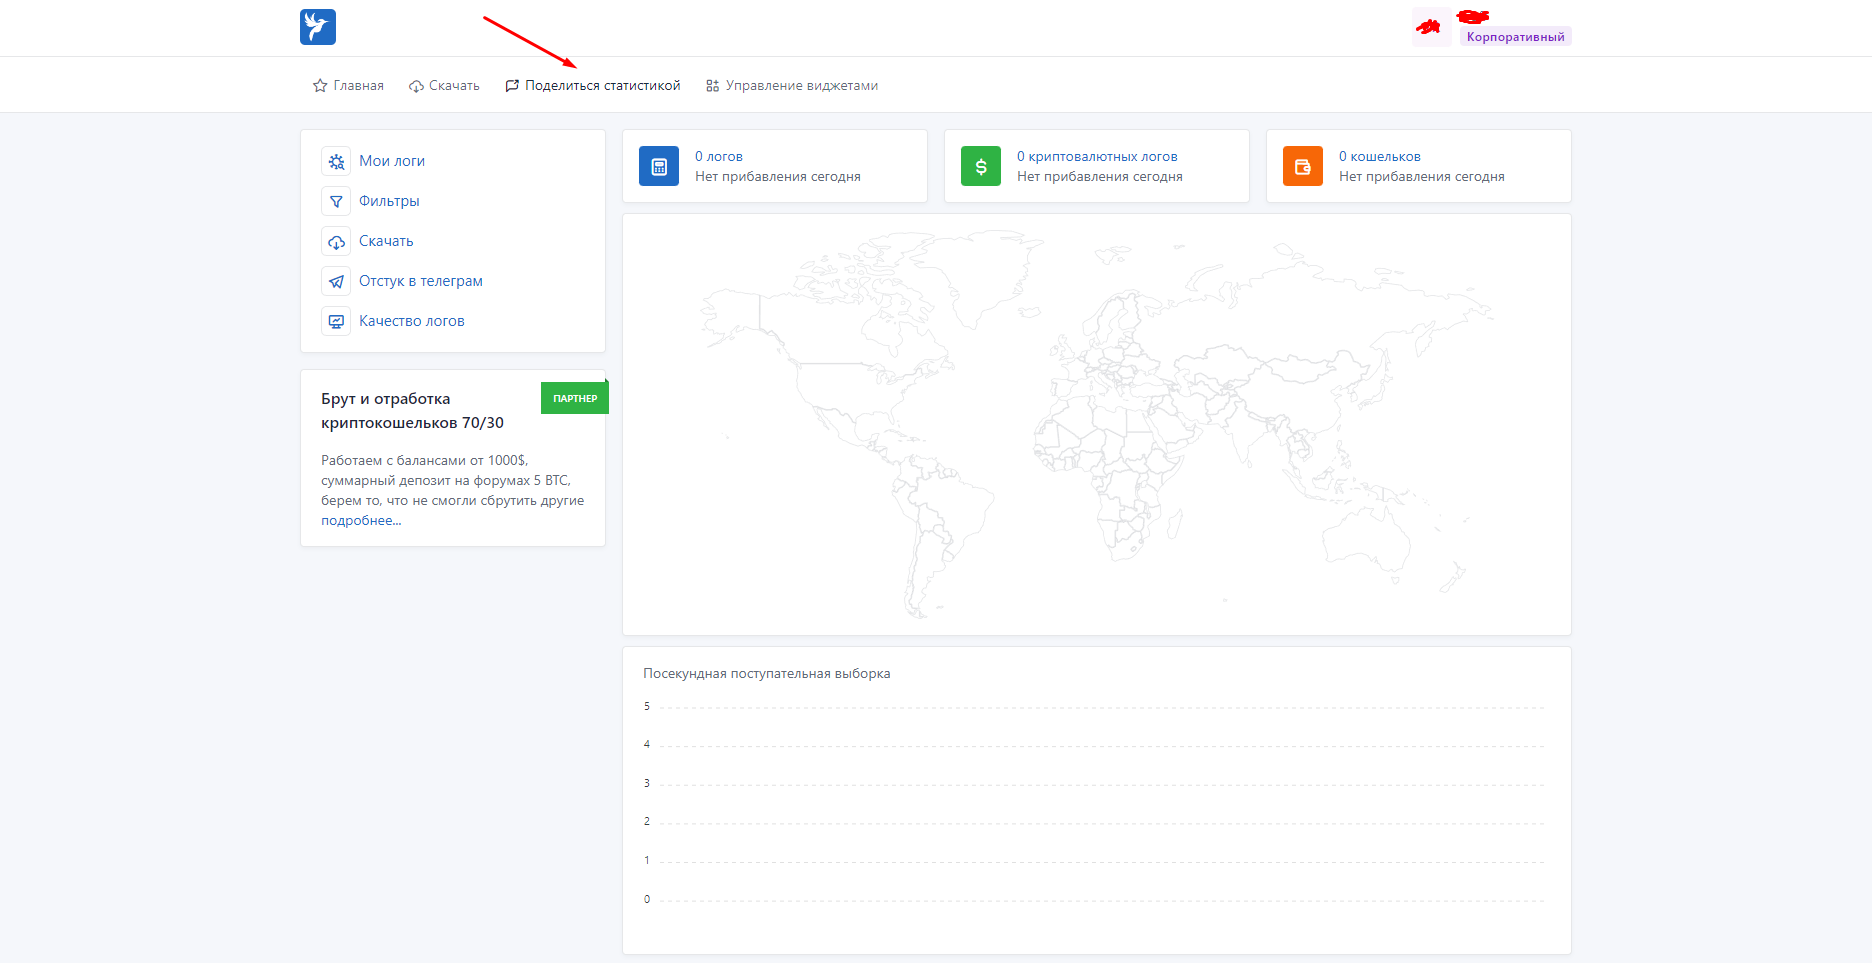Click the Корпоративный account badge
Image resolution: width=1872 pixels, height=963 pixels.
pyautogui.click(x=1515, y=37)
